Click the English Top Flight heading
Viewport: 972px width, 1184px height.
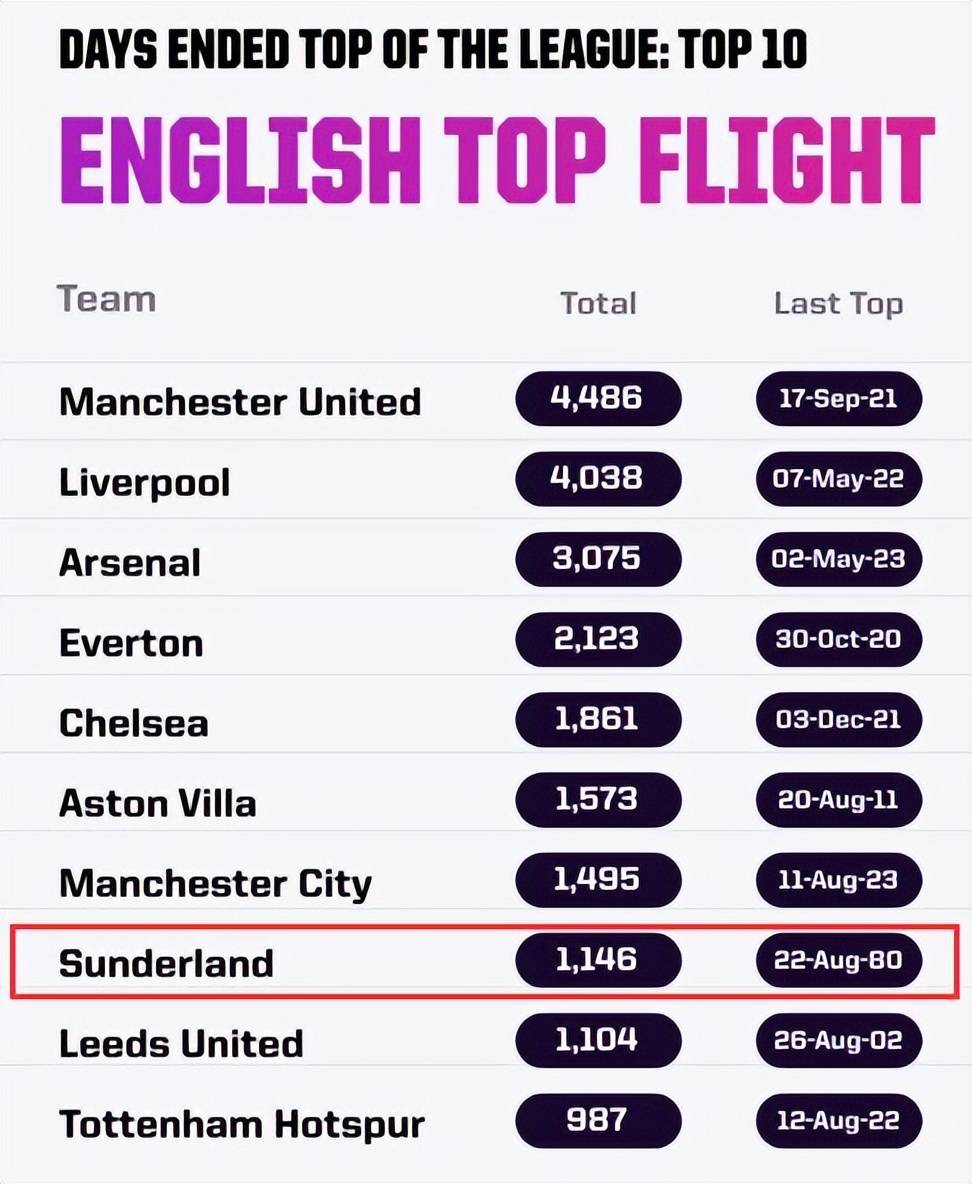(497, 161)
